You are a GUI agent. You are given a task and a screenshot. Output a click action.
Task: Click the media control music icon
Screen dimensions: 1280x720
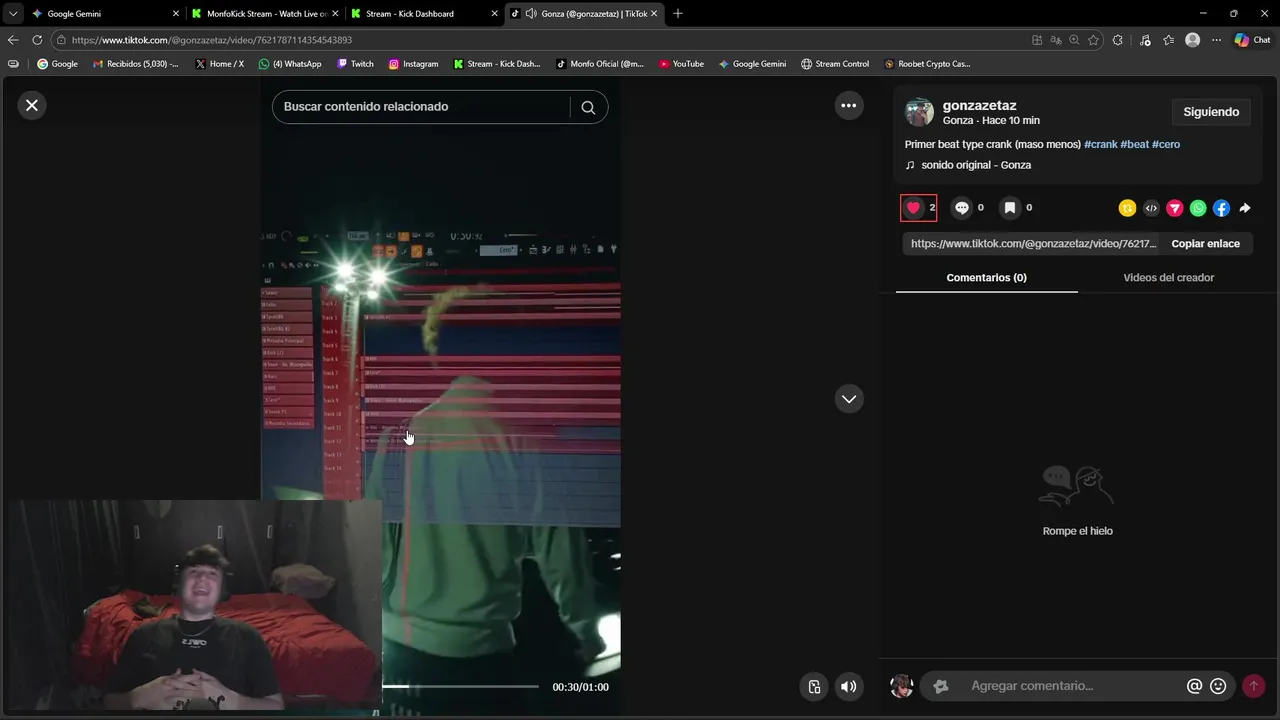(1145, 40)
